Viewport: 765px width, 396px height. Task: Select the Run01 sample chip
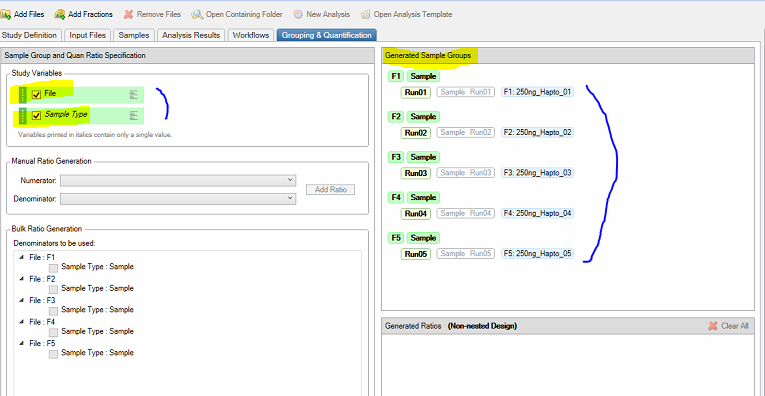point(416,92)
